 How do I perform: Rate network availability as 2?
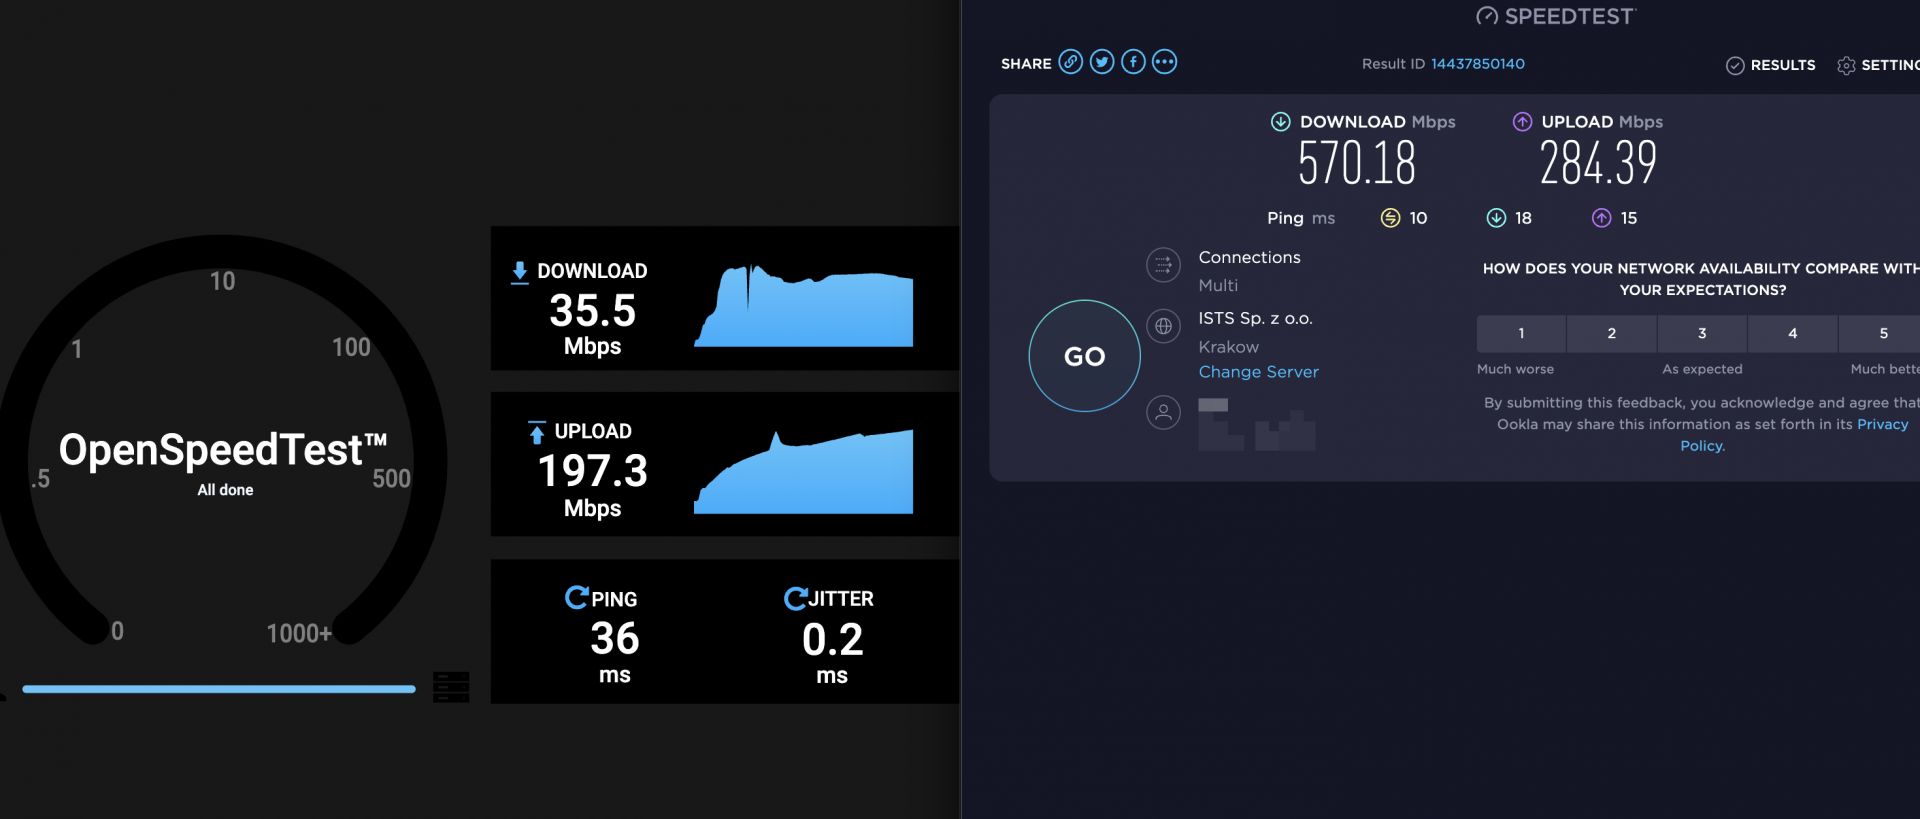[x=1612, y=334]
